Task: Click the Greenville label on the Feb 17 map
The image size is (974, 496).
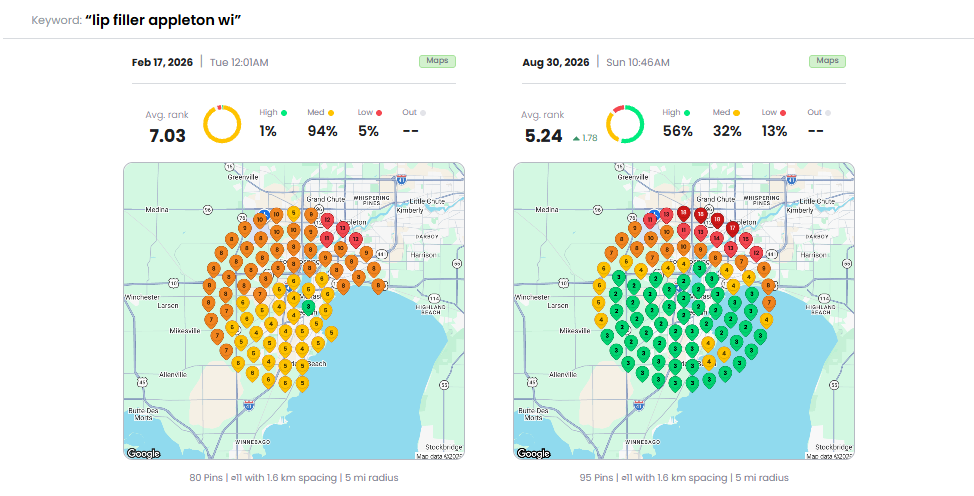Action: 243,177
